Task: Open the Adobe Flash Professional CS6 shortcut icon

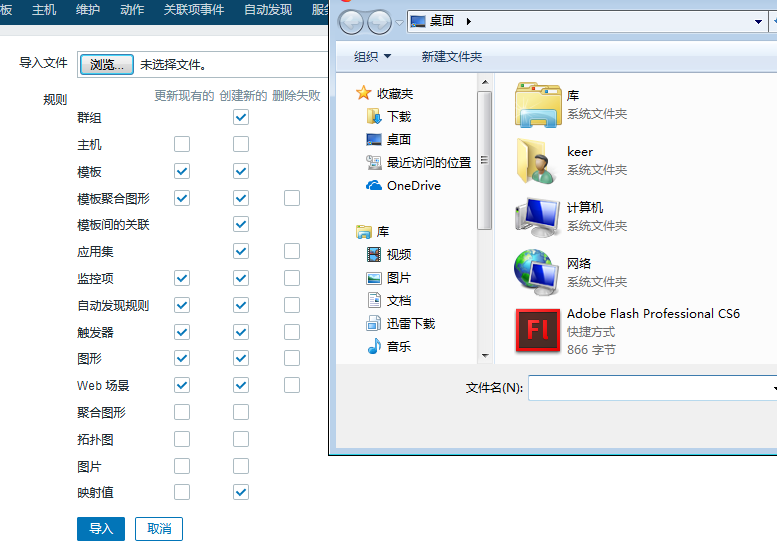Action: 537,330
